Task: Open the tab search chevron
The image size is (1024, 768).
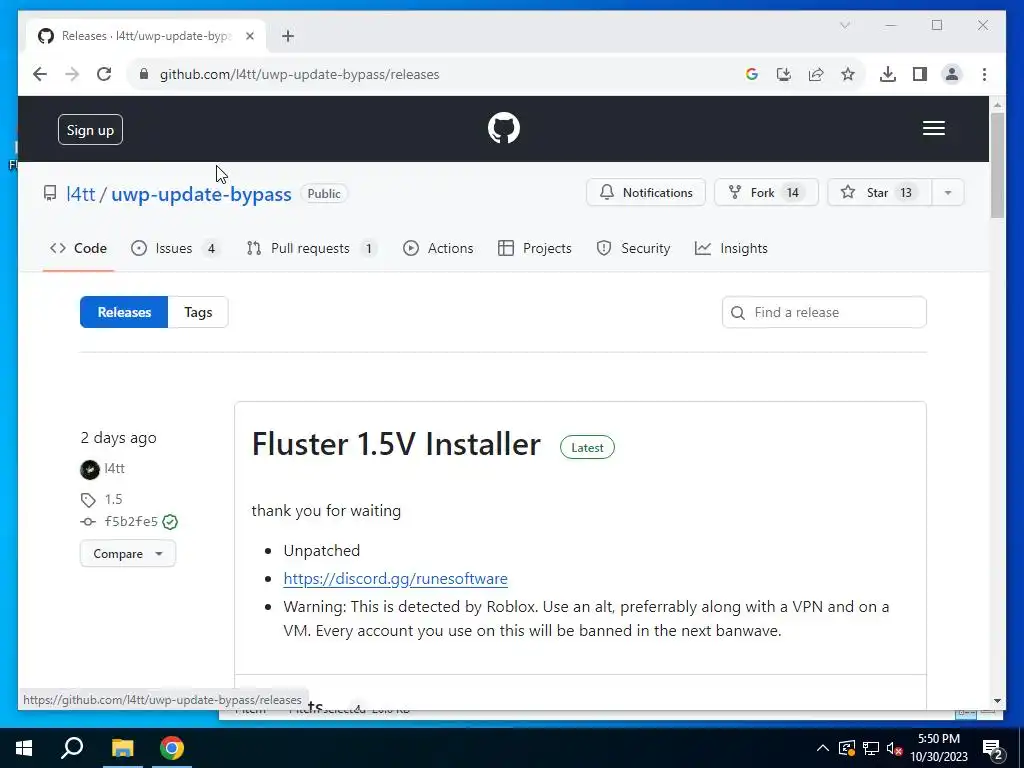Action: (844, 25)
